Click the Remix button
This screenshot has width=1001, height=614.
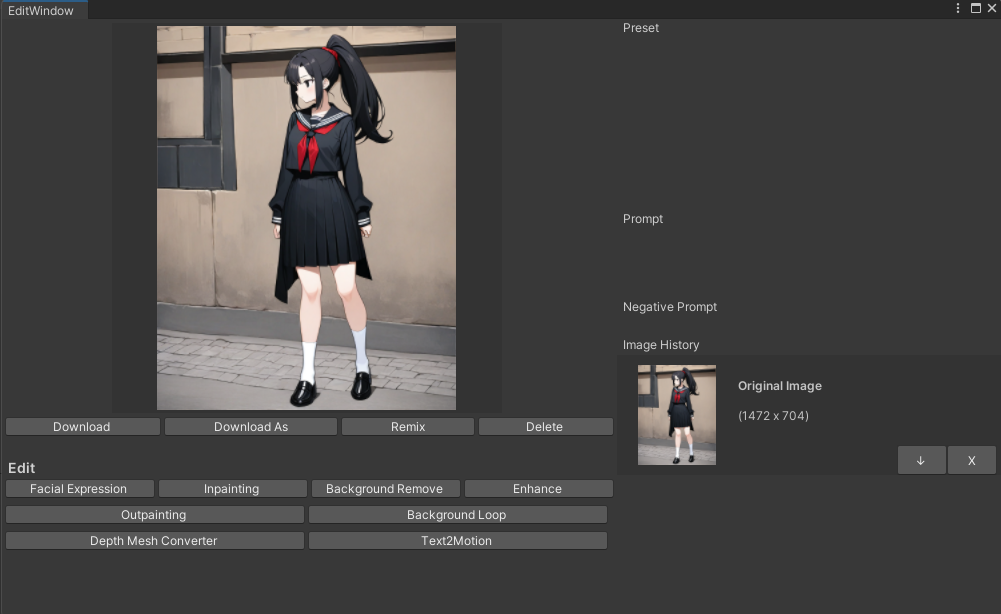(407, 427)
